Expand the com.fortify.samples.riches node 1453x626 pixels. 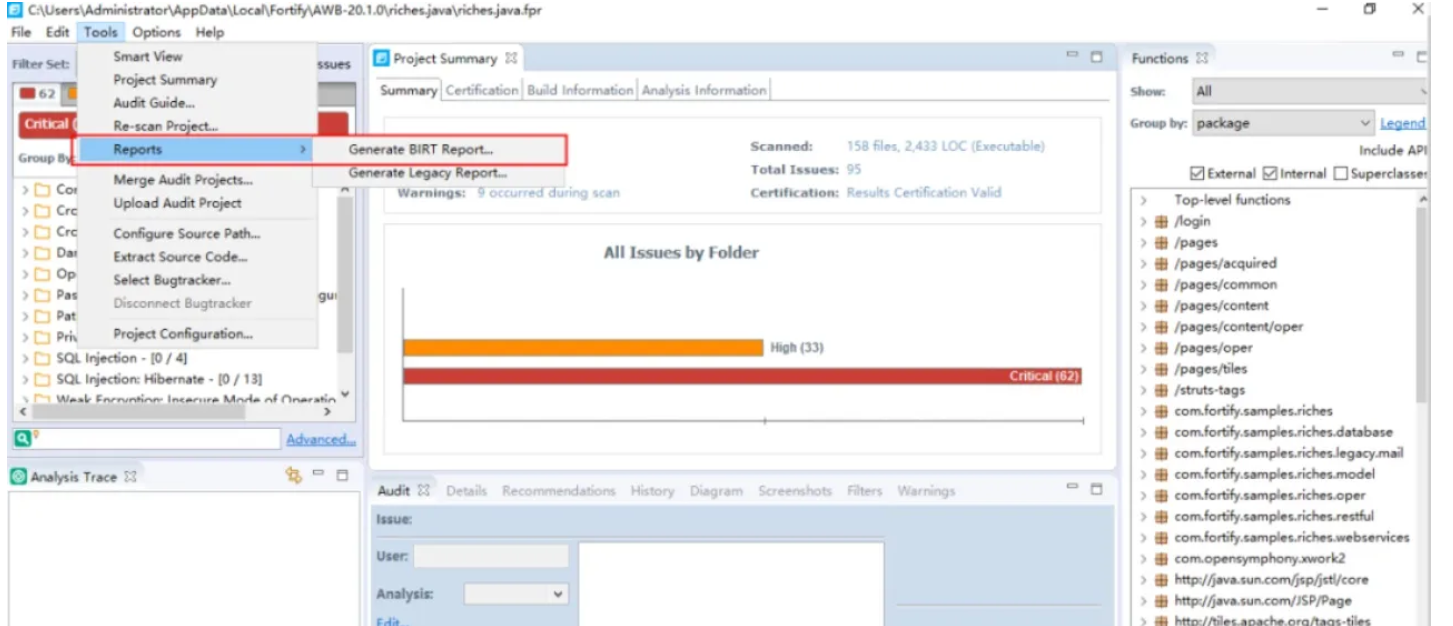pyautogui.click(x=1143, y=411)
